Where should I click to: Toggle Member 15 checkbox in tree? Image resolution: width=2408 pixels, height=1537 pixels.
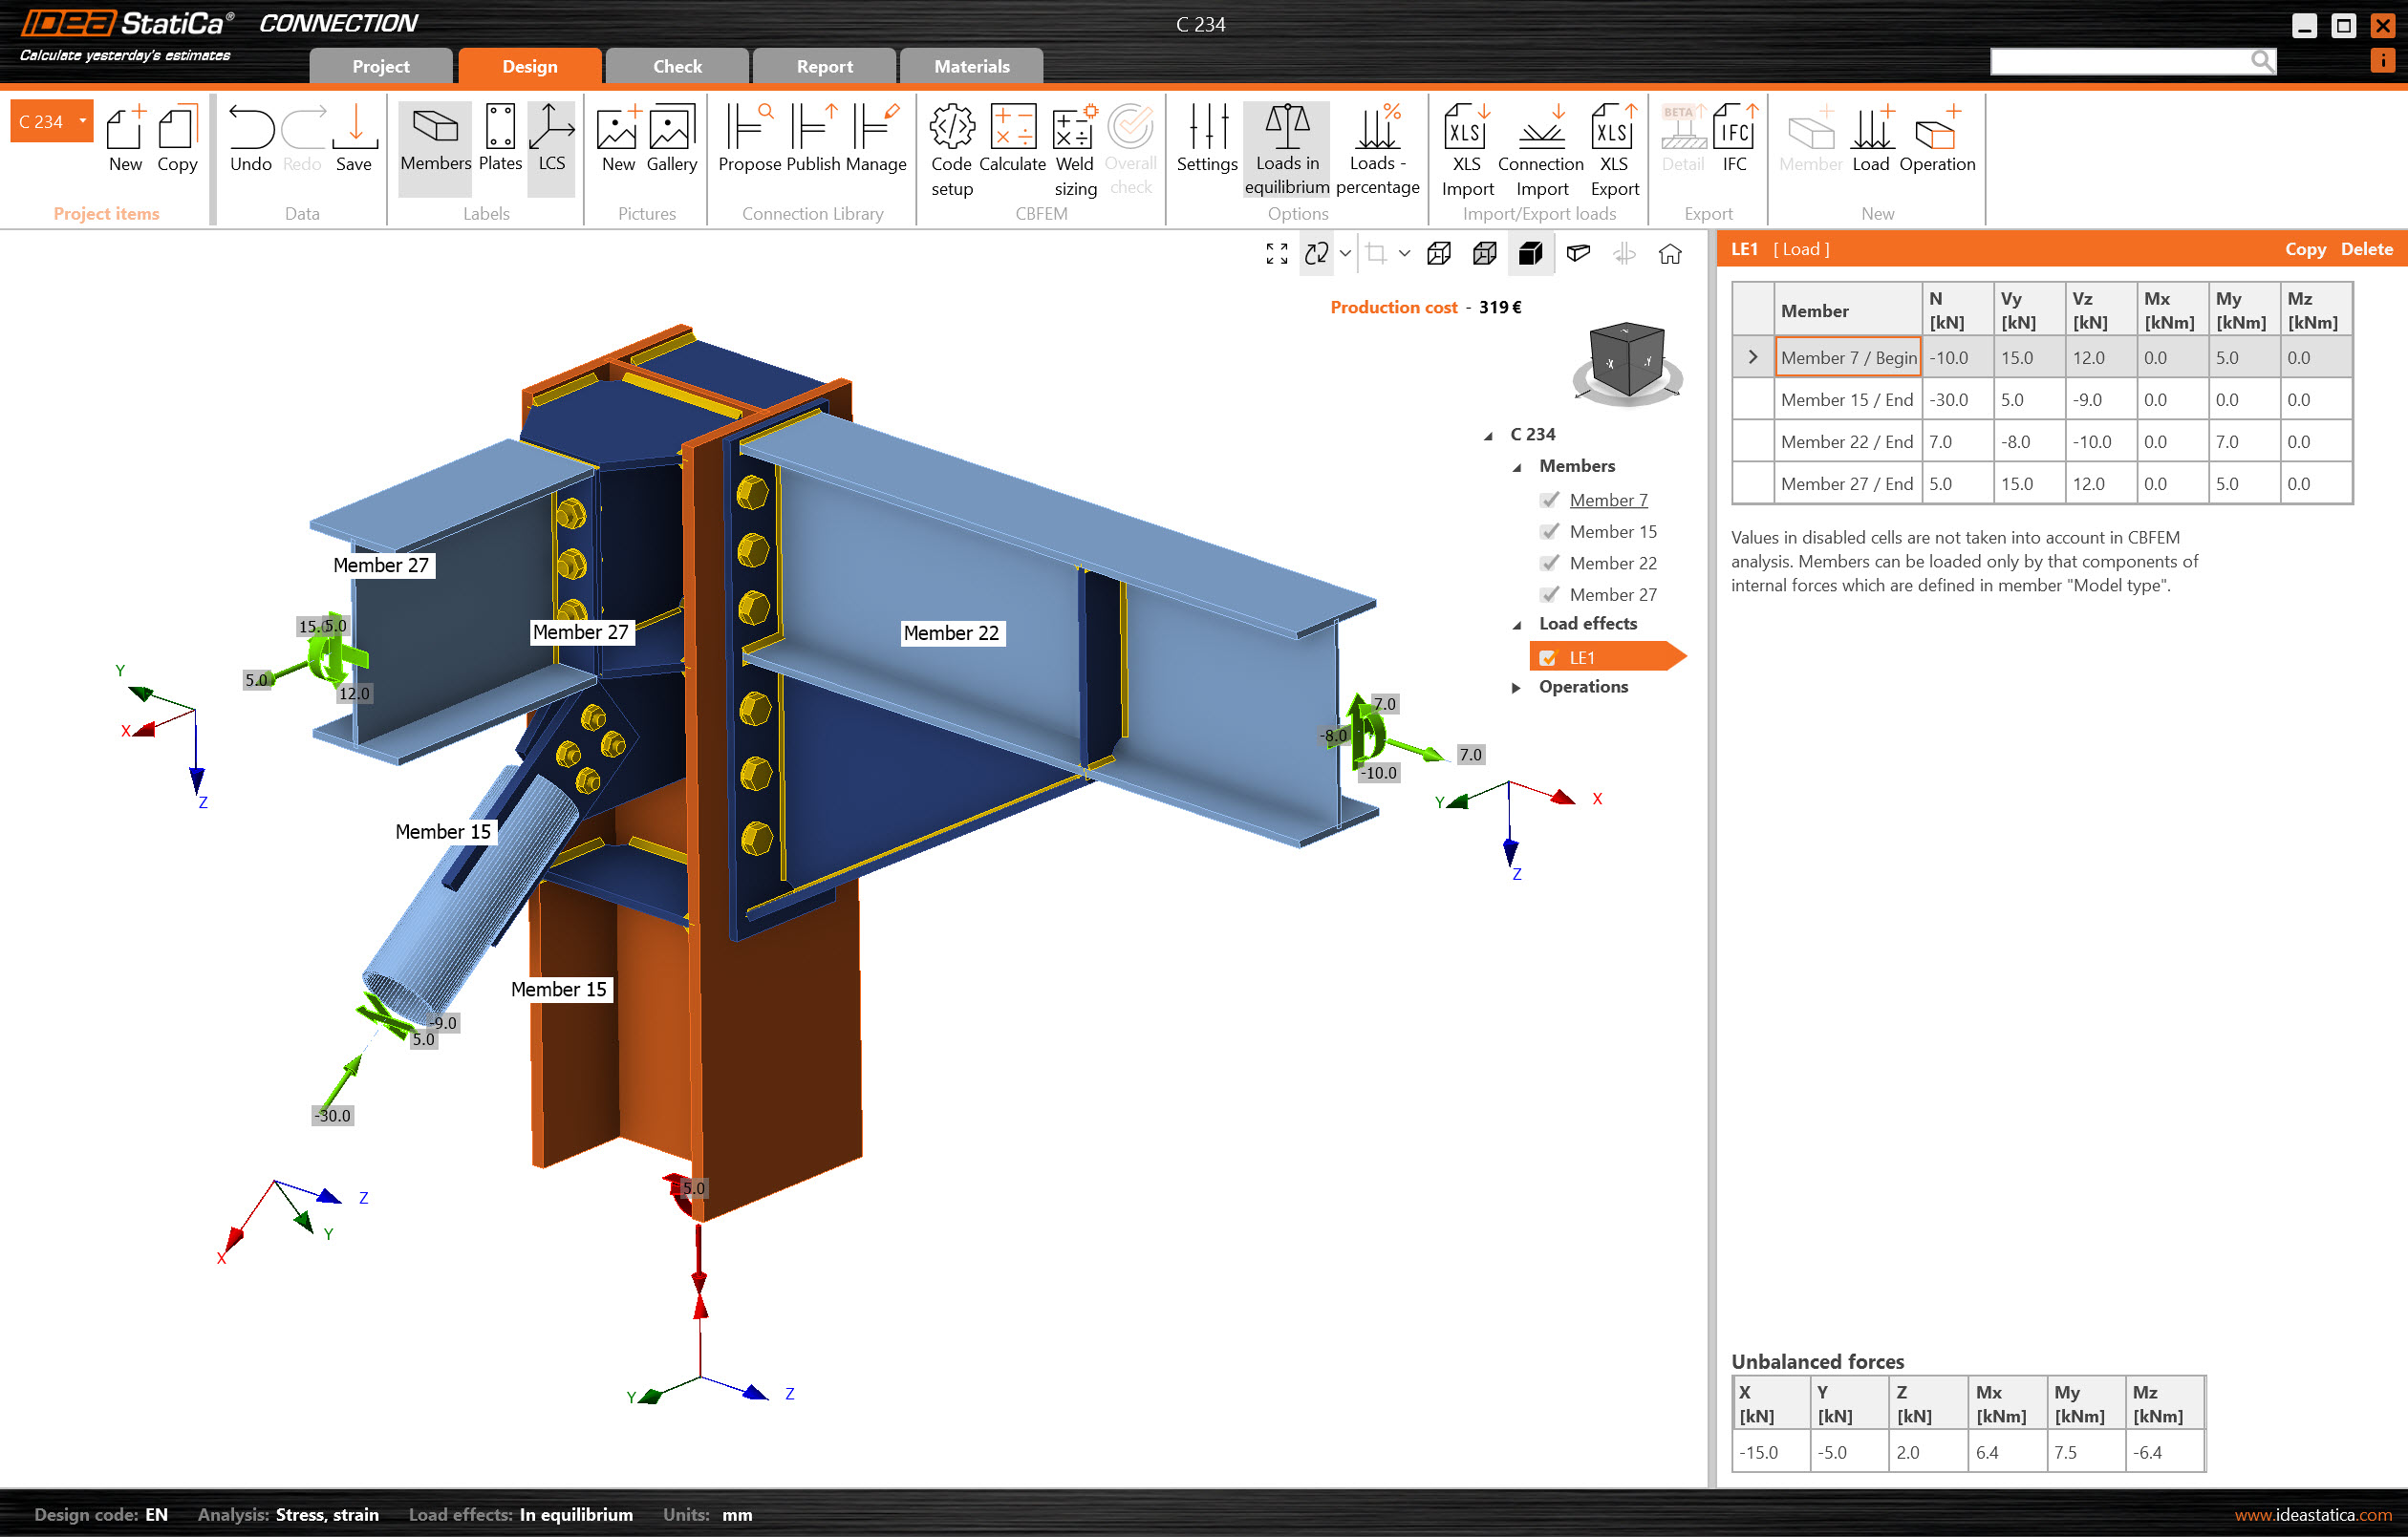pos(1550,531)
